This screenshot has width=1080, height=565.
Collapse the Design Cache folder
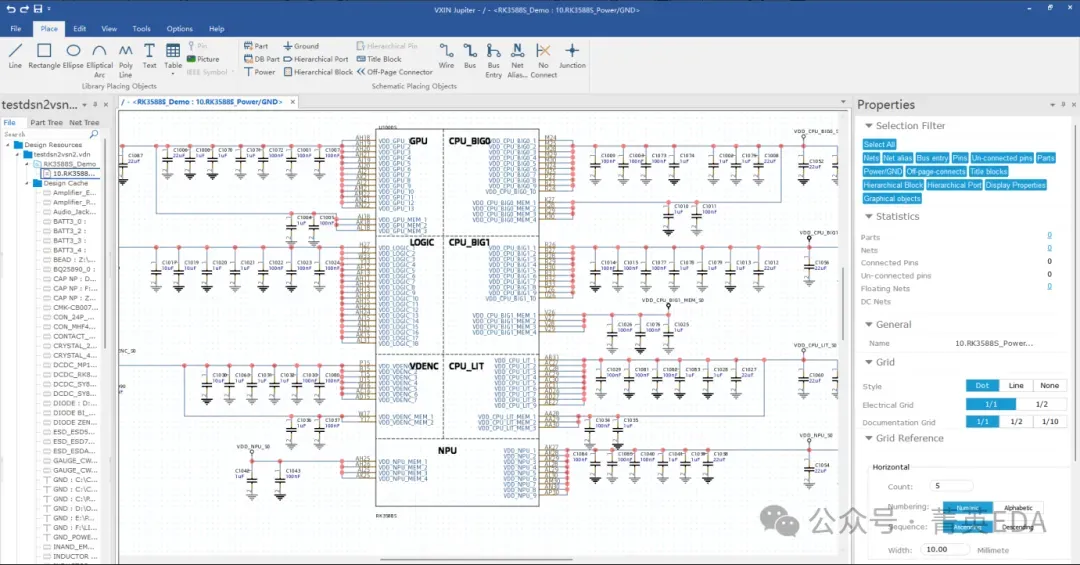[28, 184]
